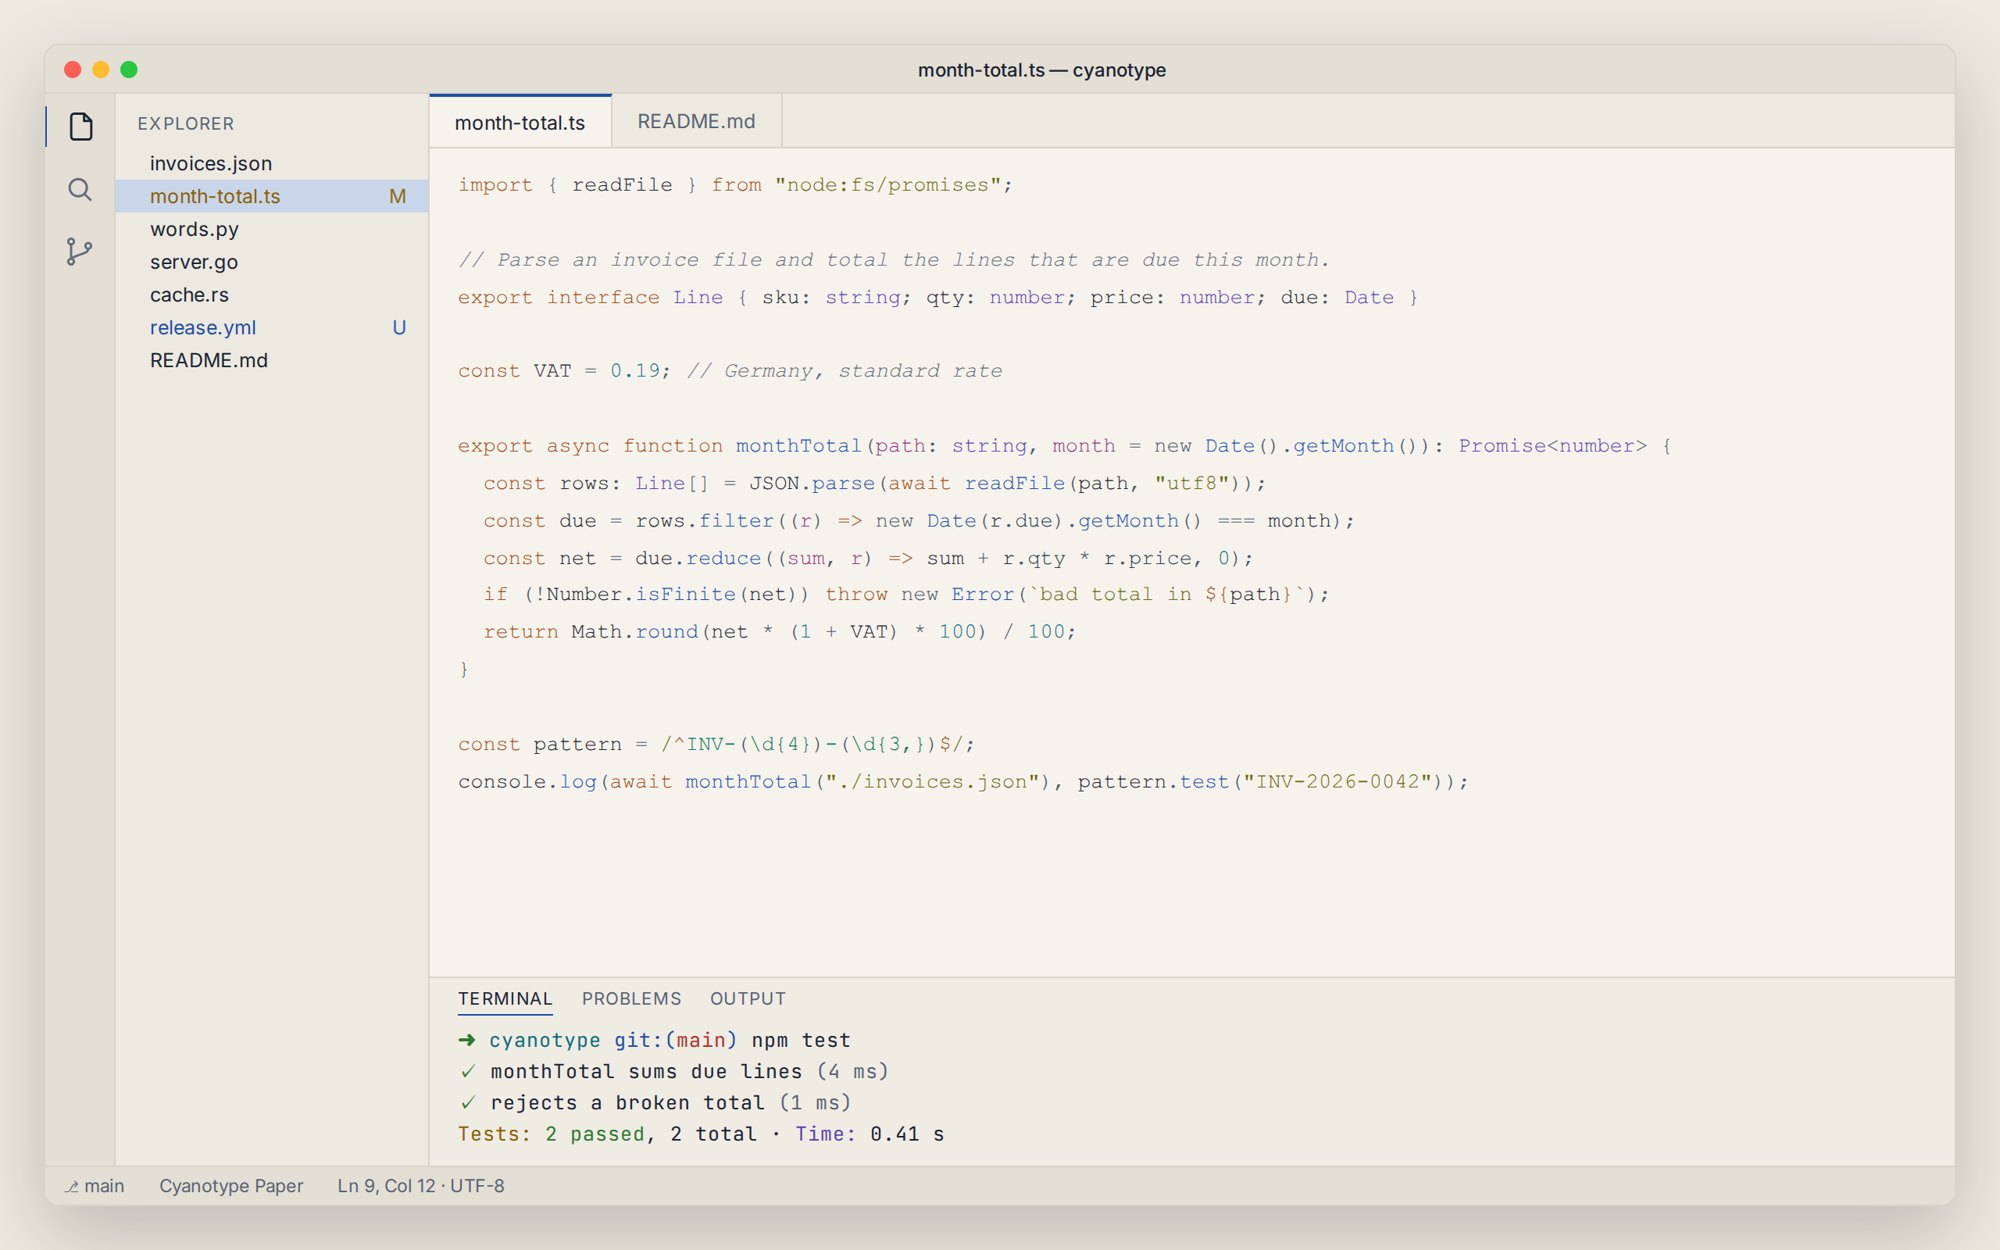
Task: Switch to the README.md editor tab
Action: click(696, 121)
